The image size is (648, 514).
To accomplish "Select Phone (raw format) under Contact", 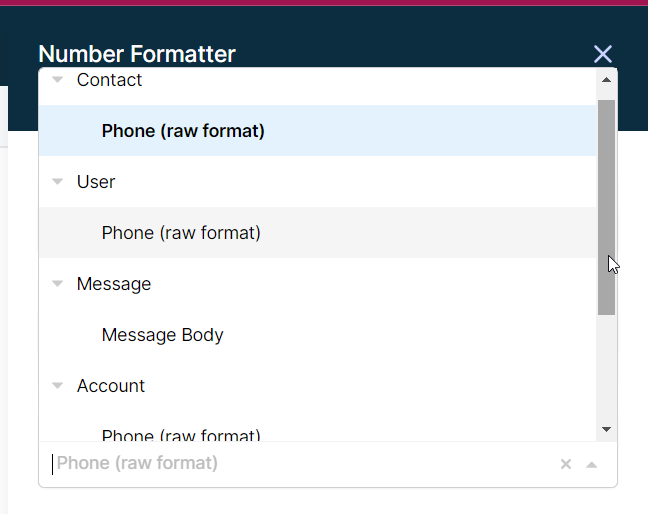I will (x=317, y=131).
